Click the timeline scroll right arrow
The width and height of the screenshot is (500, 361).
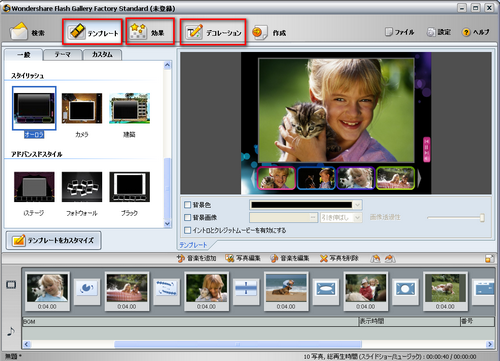tap(490, 344)
